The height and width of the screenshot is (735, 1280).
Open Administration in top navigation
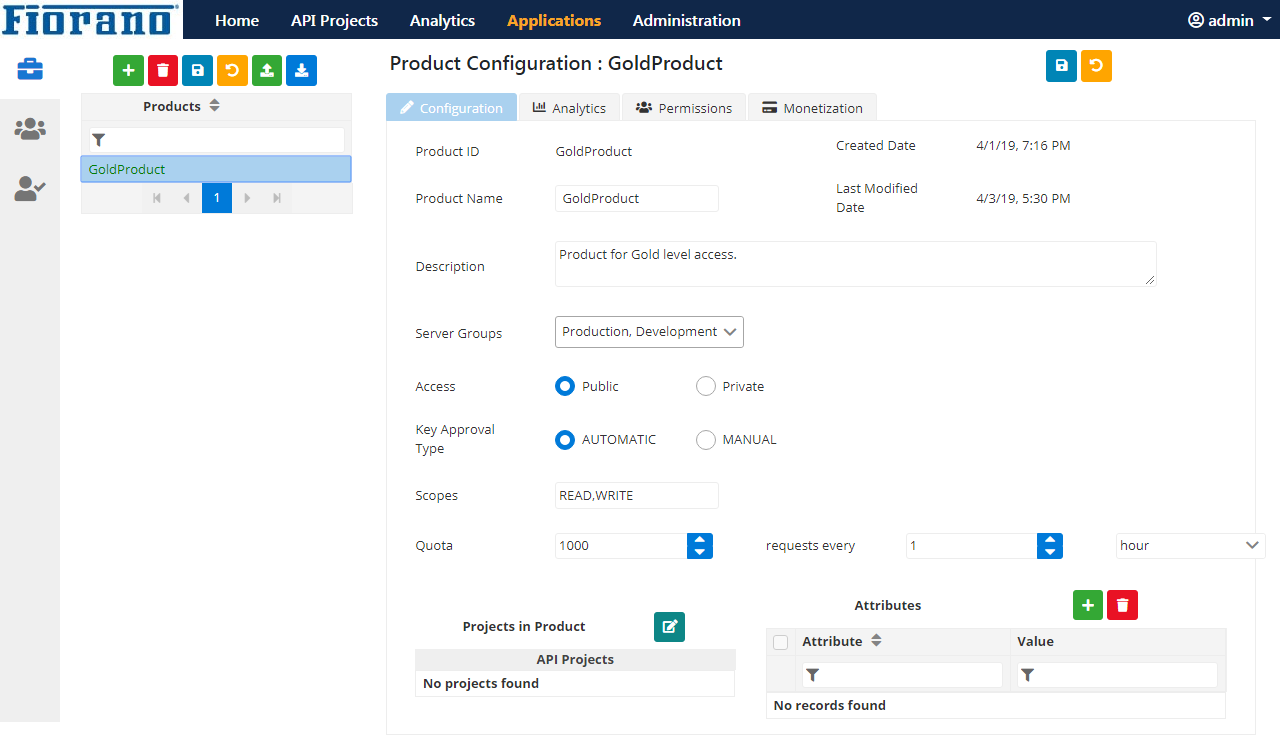(687, 20)
